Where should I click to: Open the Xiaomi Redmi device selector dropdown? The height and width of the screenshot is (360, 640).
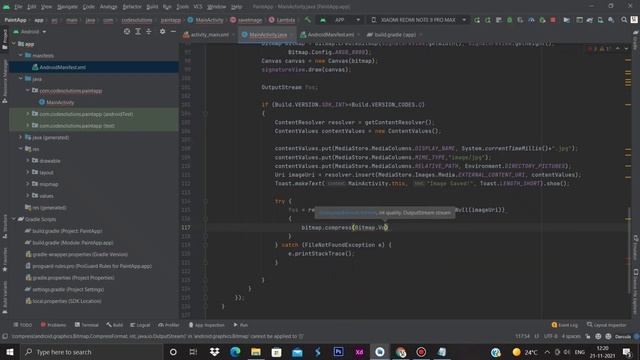[x=418, y=20]
